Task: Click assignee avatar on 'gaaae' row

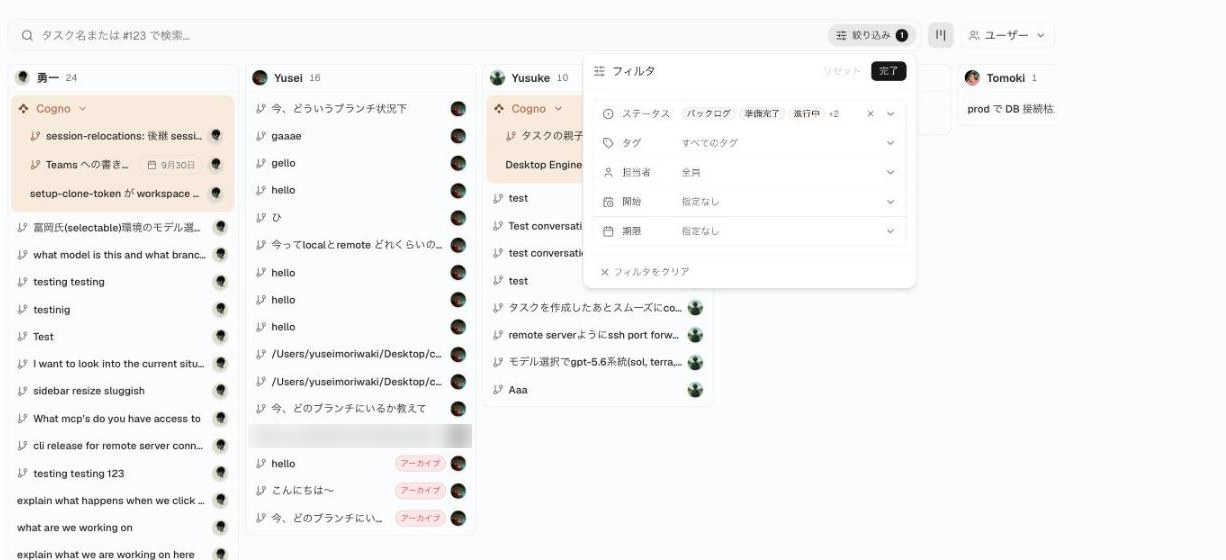Action: click(x=458, y=136)
